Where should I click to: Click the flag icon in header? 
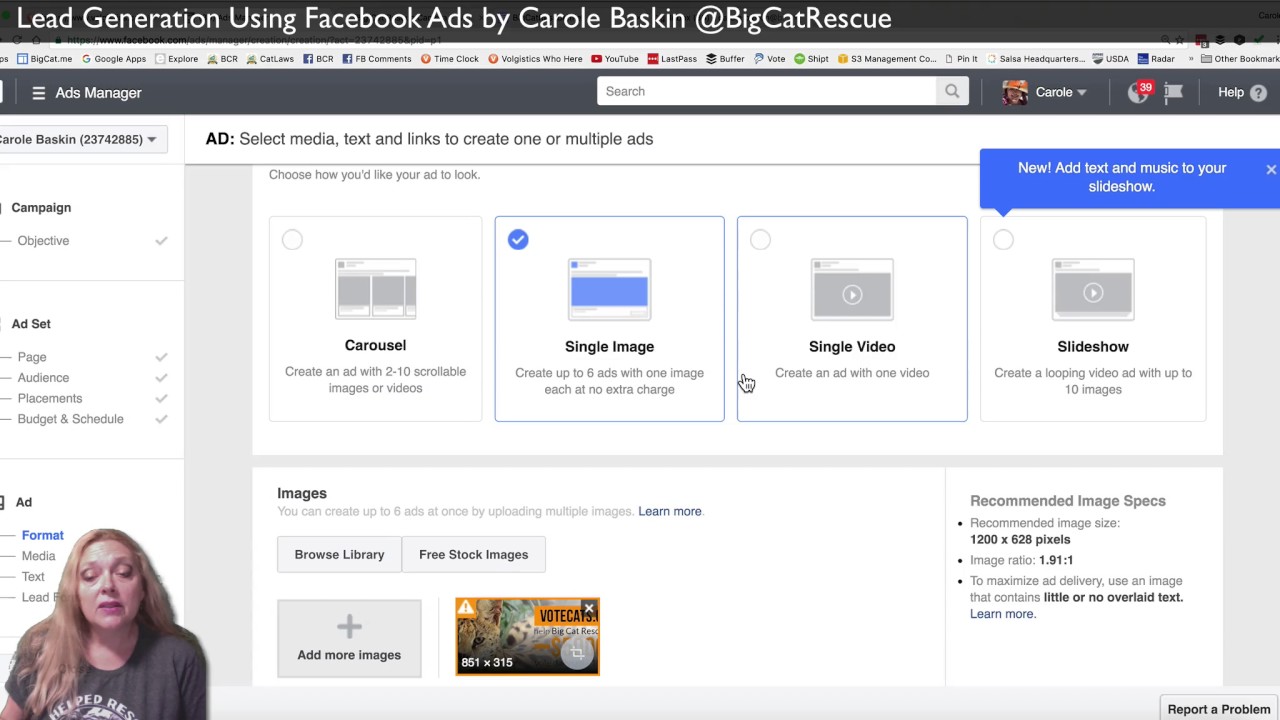pos(1173,92)
